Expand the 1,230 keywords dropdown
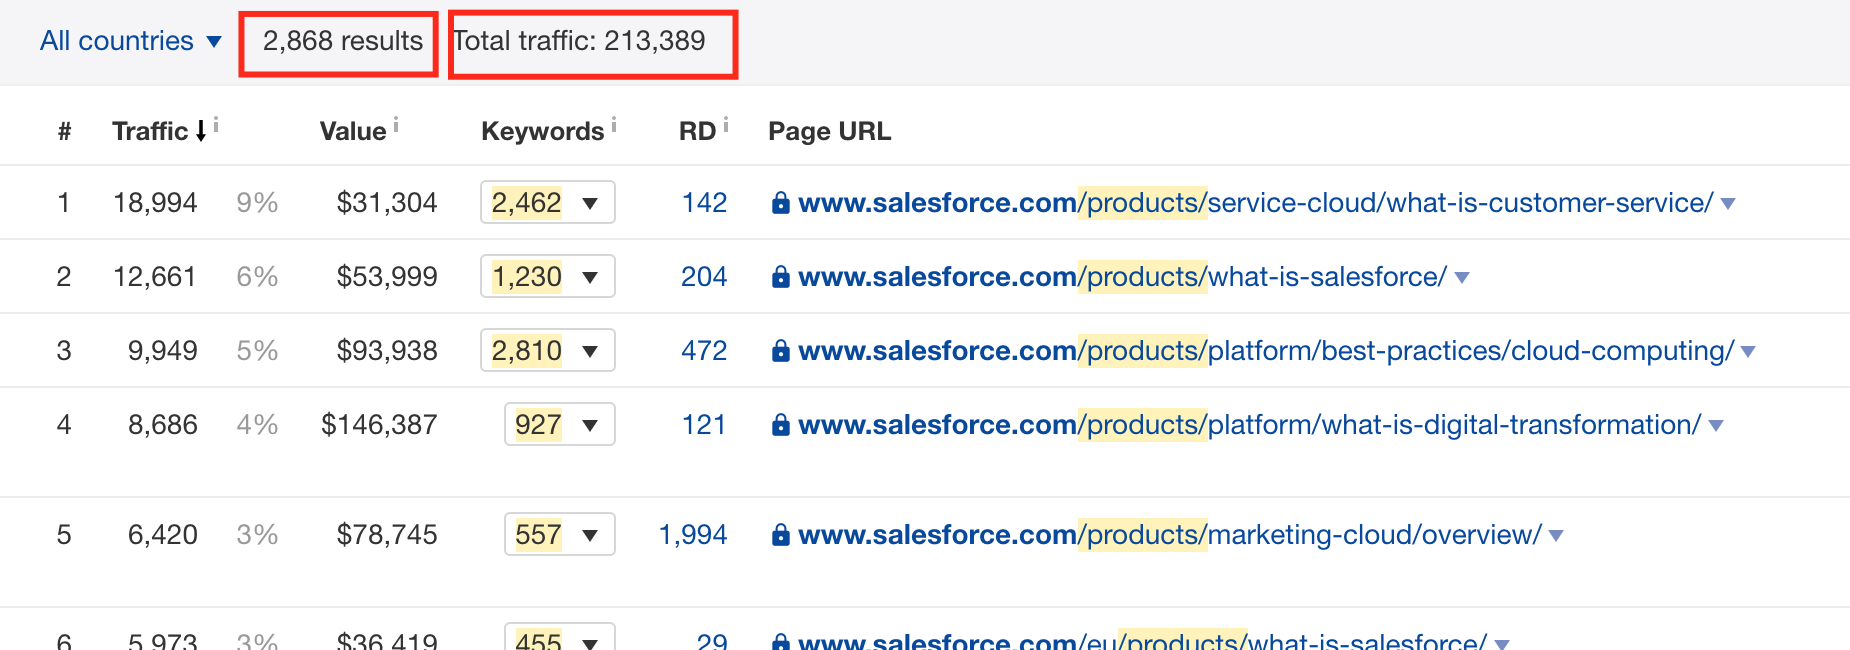The height and width of the screenshot is (650, 1850). coord(548,277)
